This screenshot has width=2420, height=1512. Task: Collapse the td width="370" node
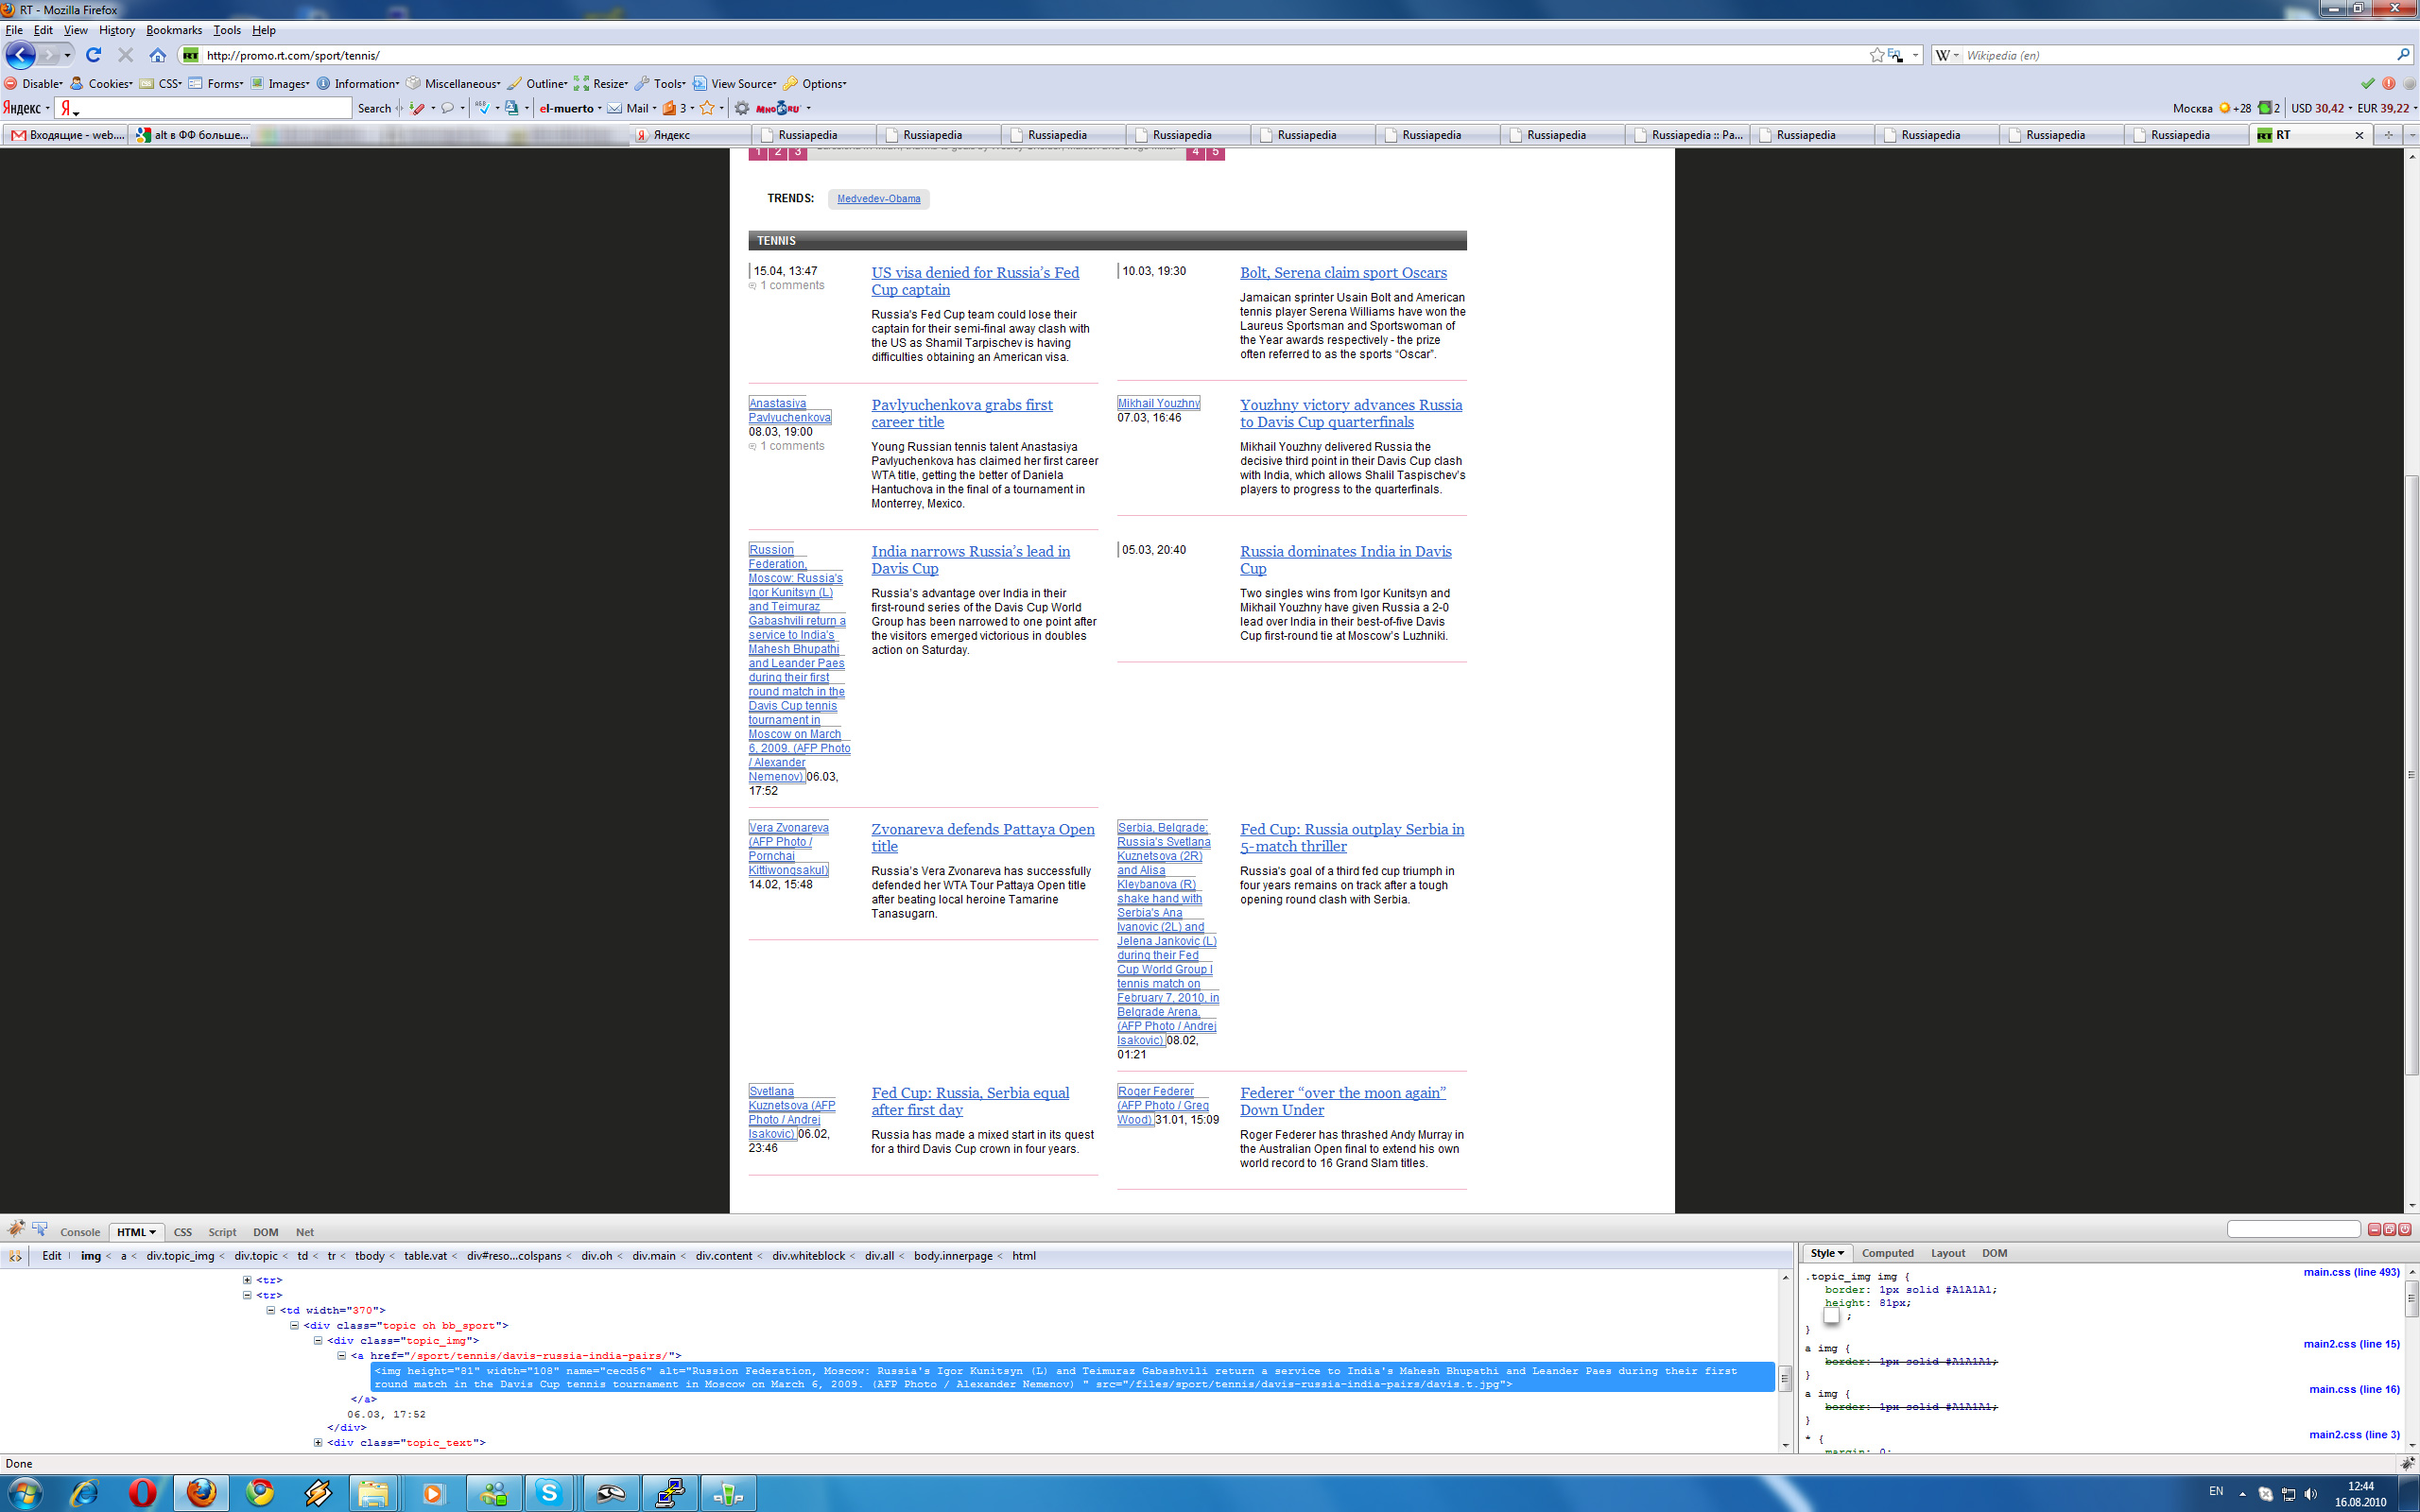click(271, 1310)
